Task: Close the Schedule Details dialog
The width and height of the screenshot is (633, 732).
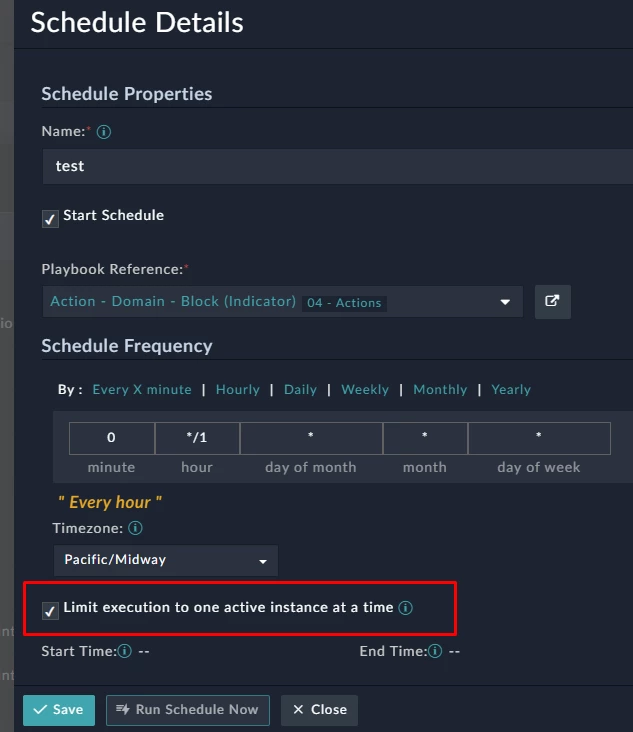Action: pyautogui.click(x=319, y=710)
